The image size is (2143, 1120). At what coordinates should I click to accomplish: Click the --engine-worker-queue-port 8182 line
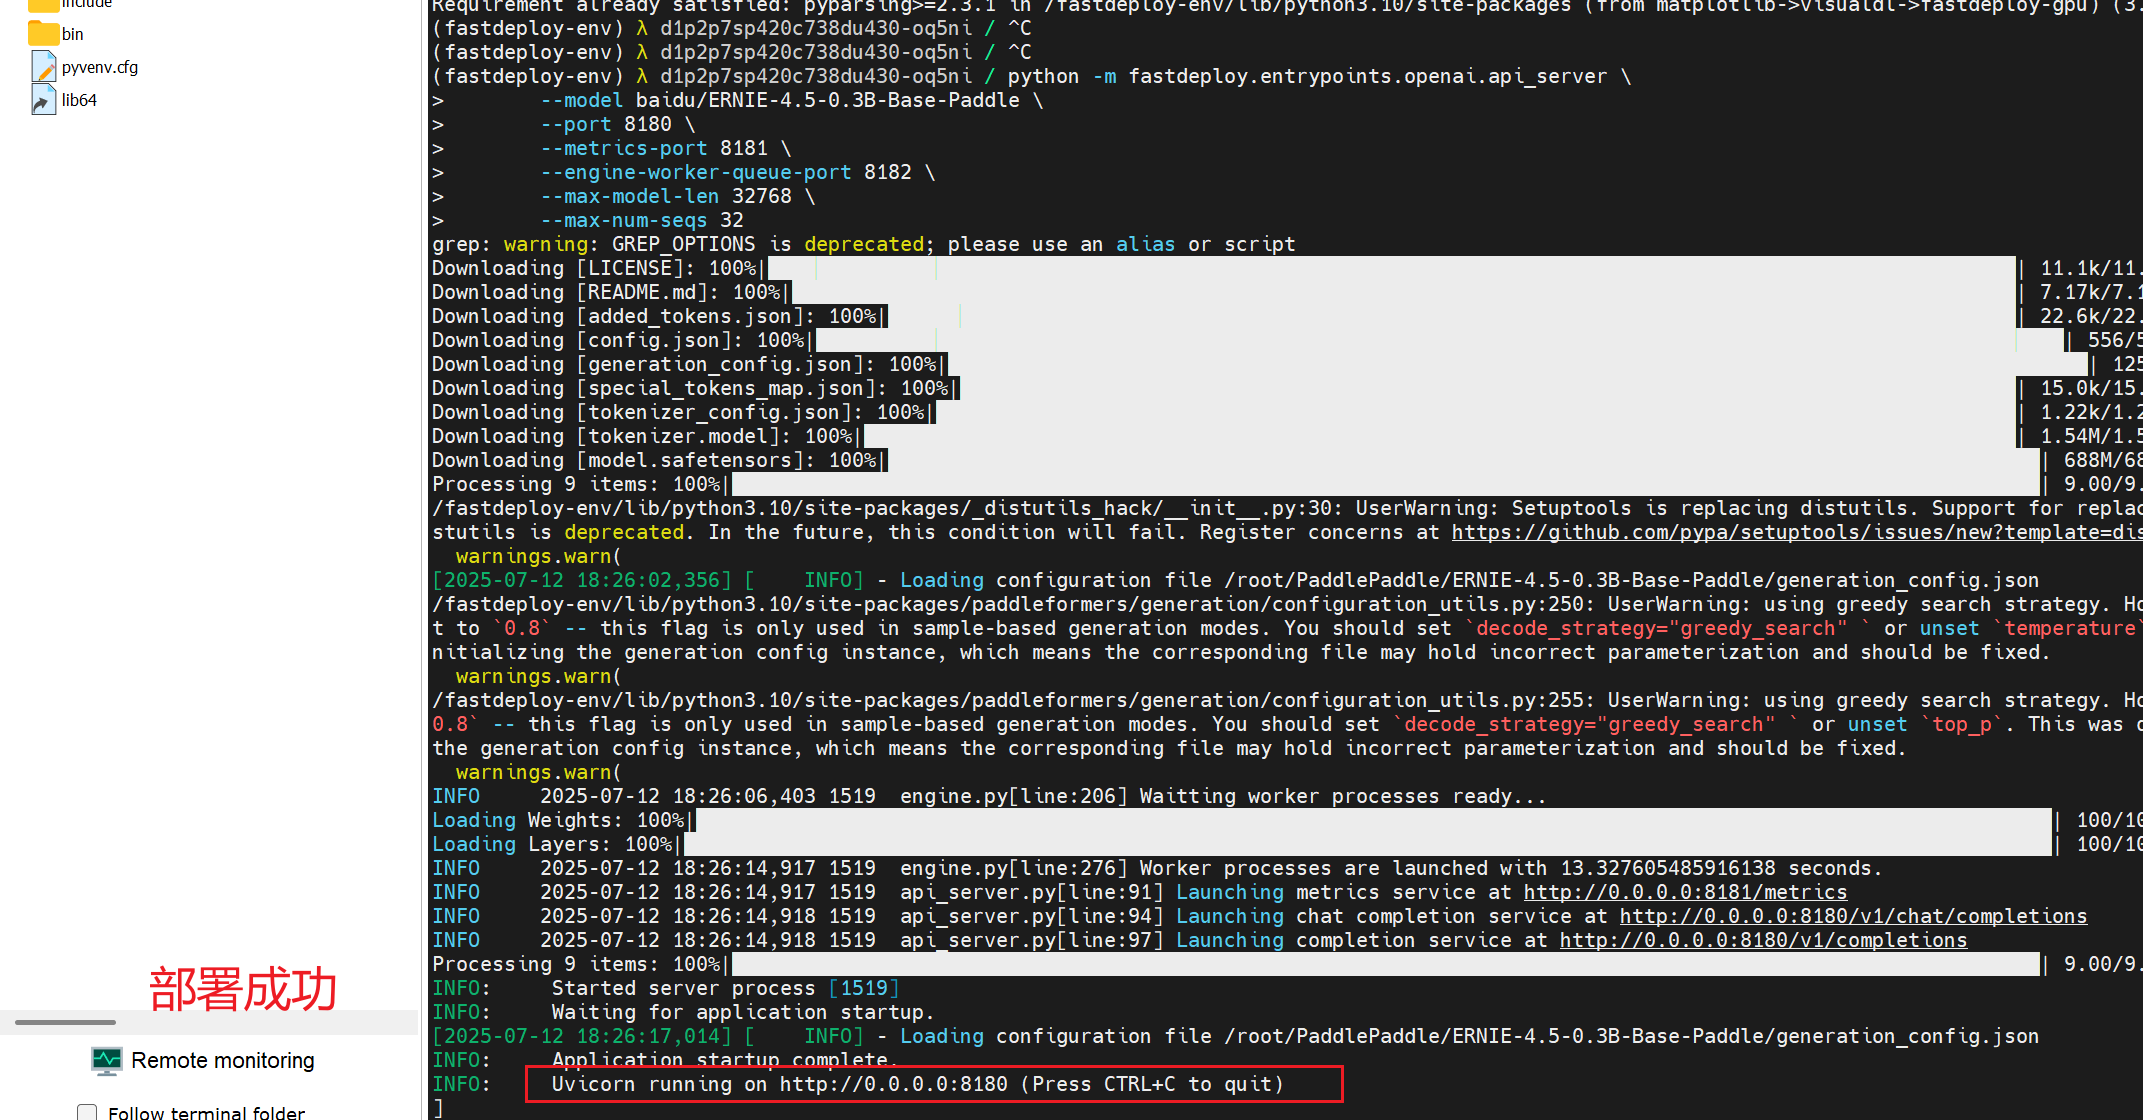pyautogui.click(x=737, y=173)
